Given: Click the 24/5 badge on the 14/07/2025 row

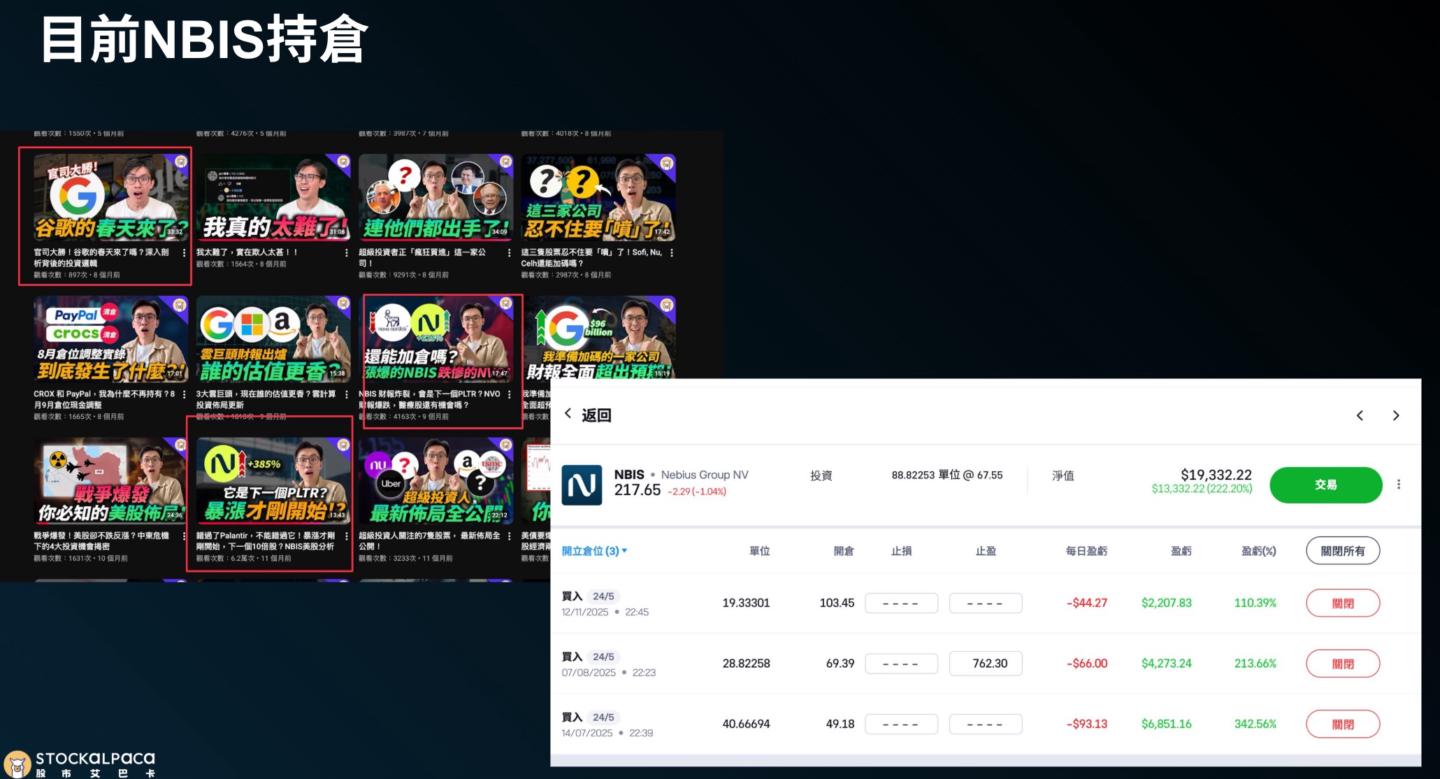Looking at the screenshot, I should coord(603,717).
